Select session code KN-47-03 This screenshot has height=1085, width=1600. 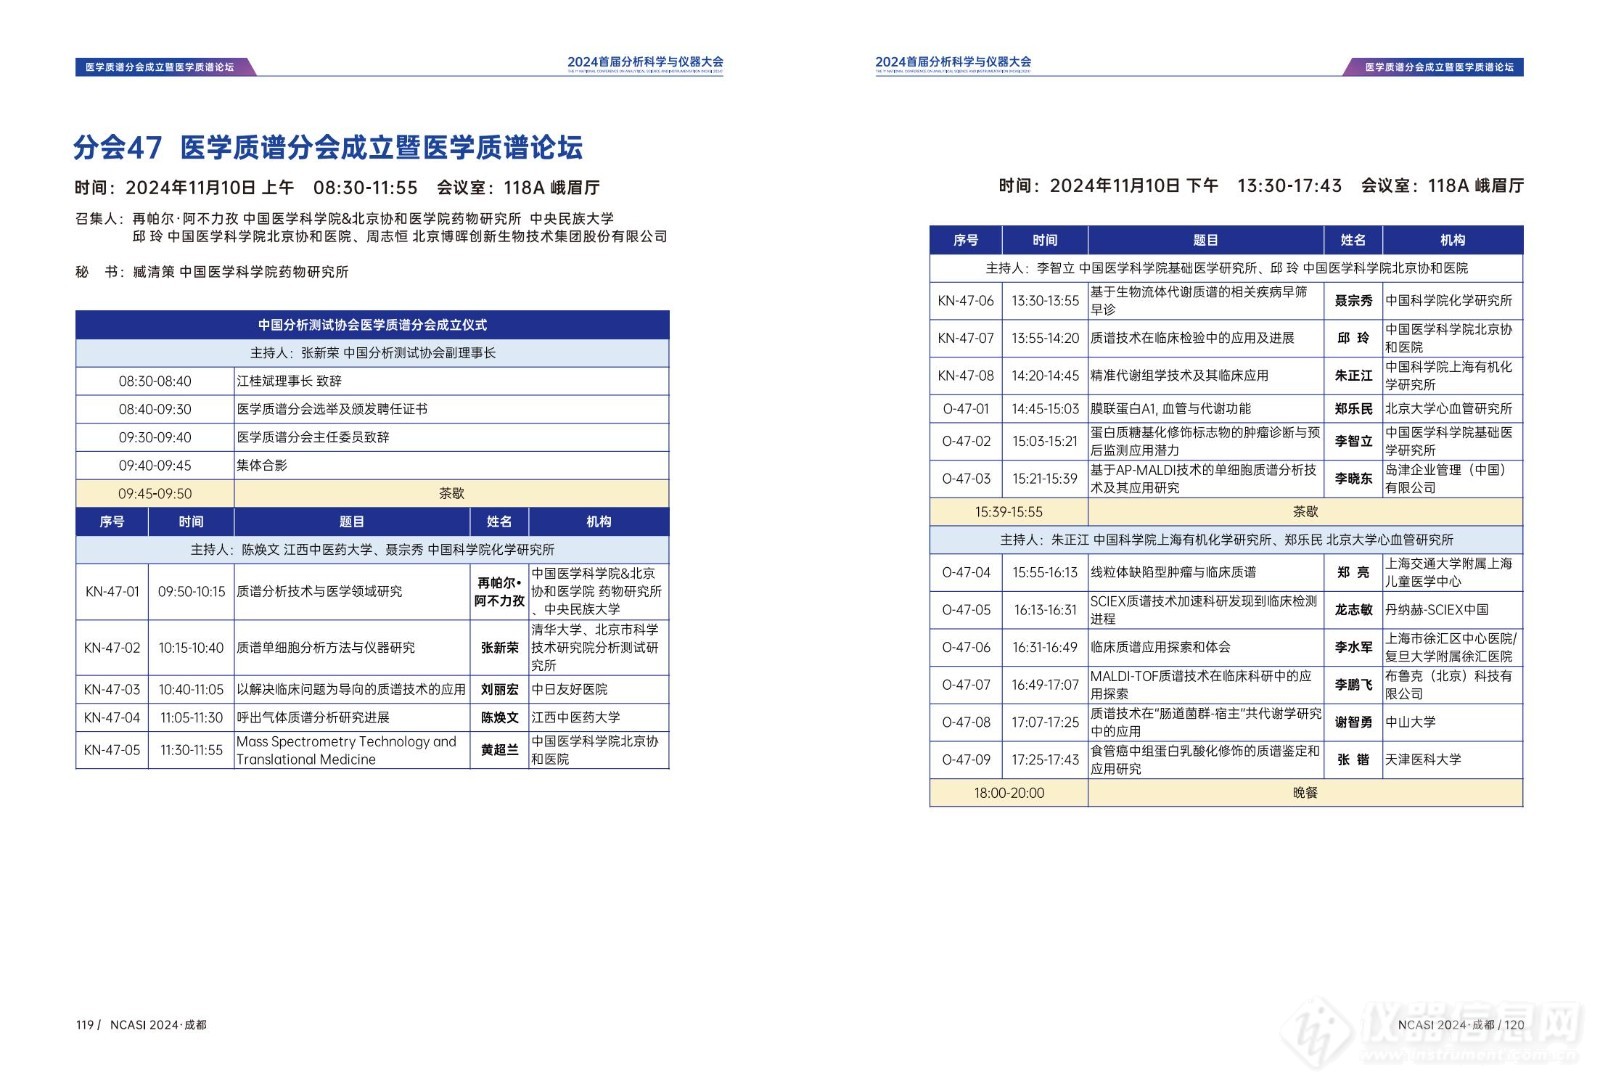click(112, 689)
